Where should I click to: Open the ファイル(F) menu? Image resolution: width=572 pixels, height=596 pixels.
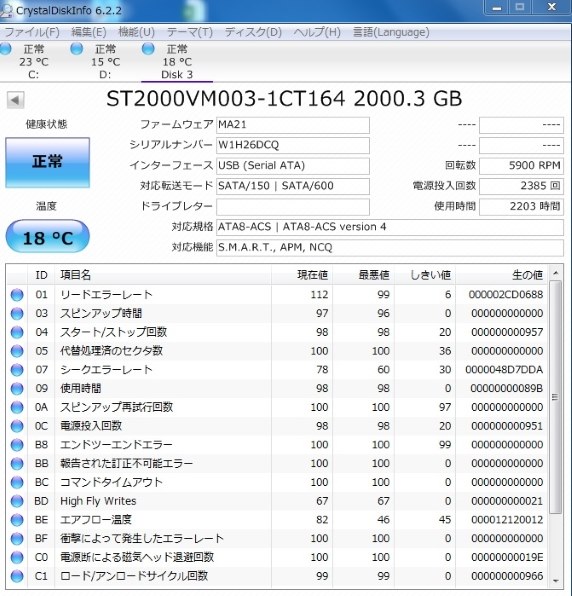click(32, 32)
